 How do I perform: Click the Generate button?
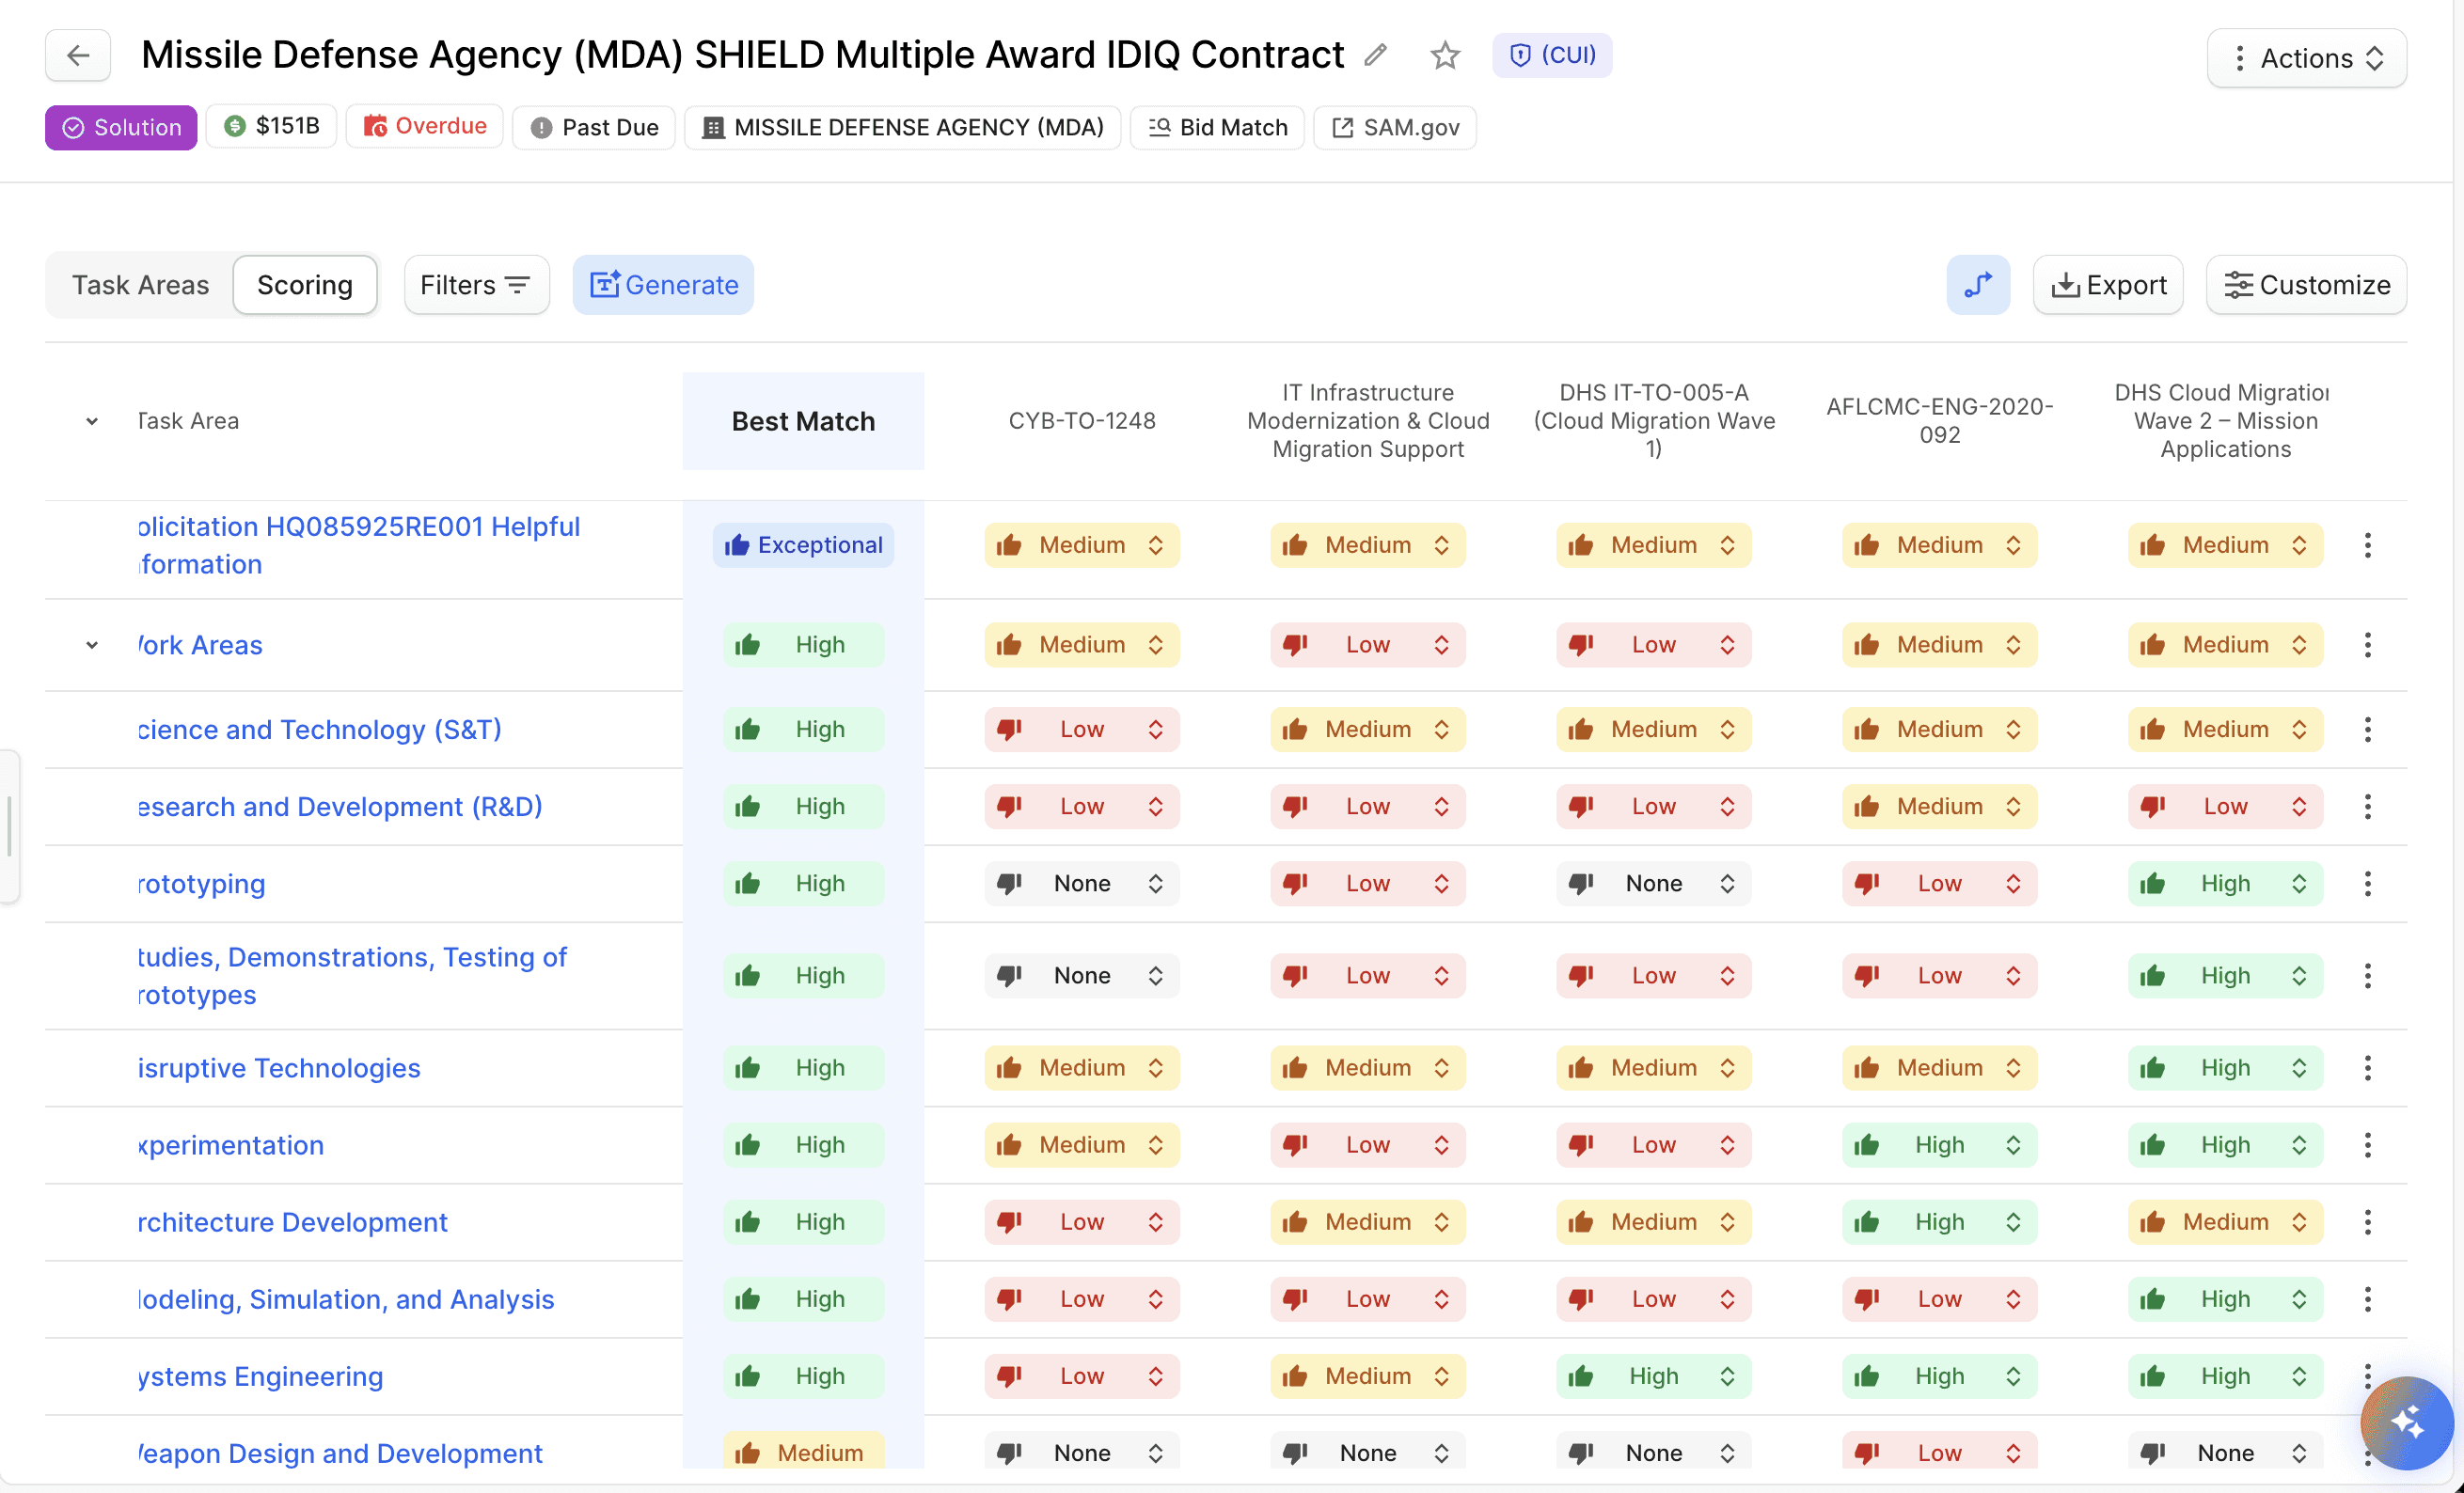coord(663,285)
